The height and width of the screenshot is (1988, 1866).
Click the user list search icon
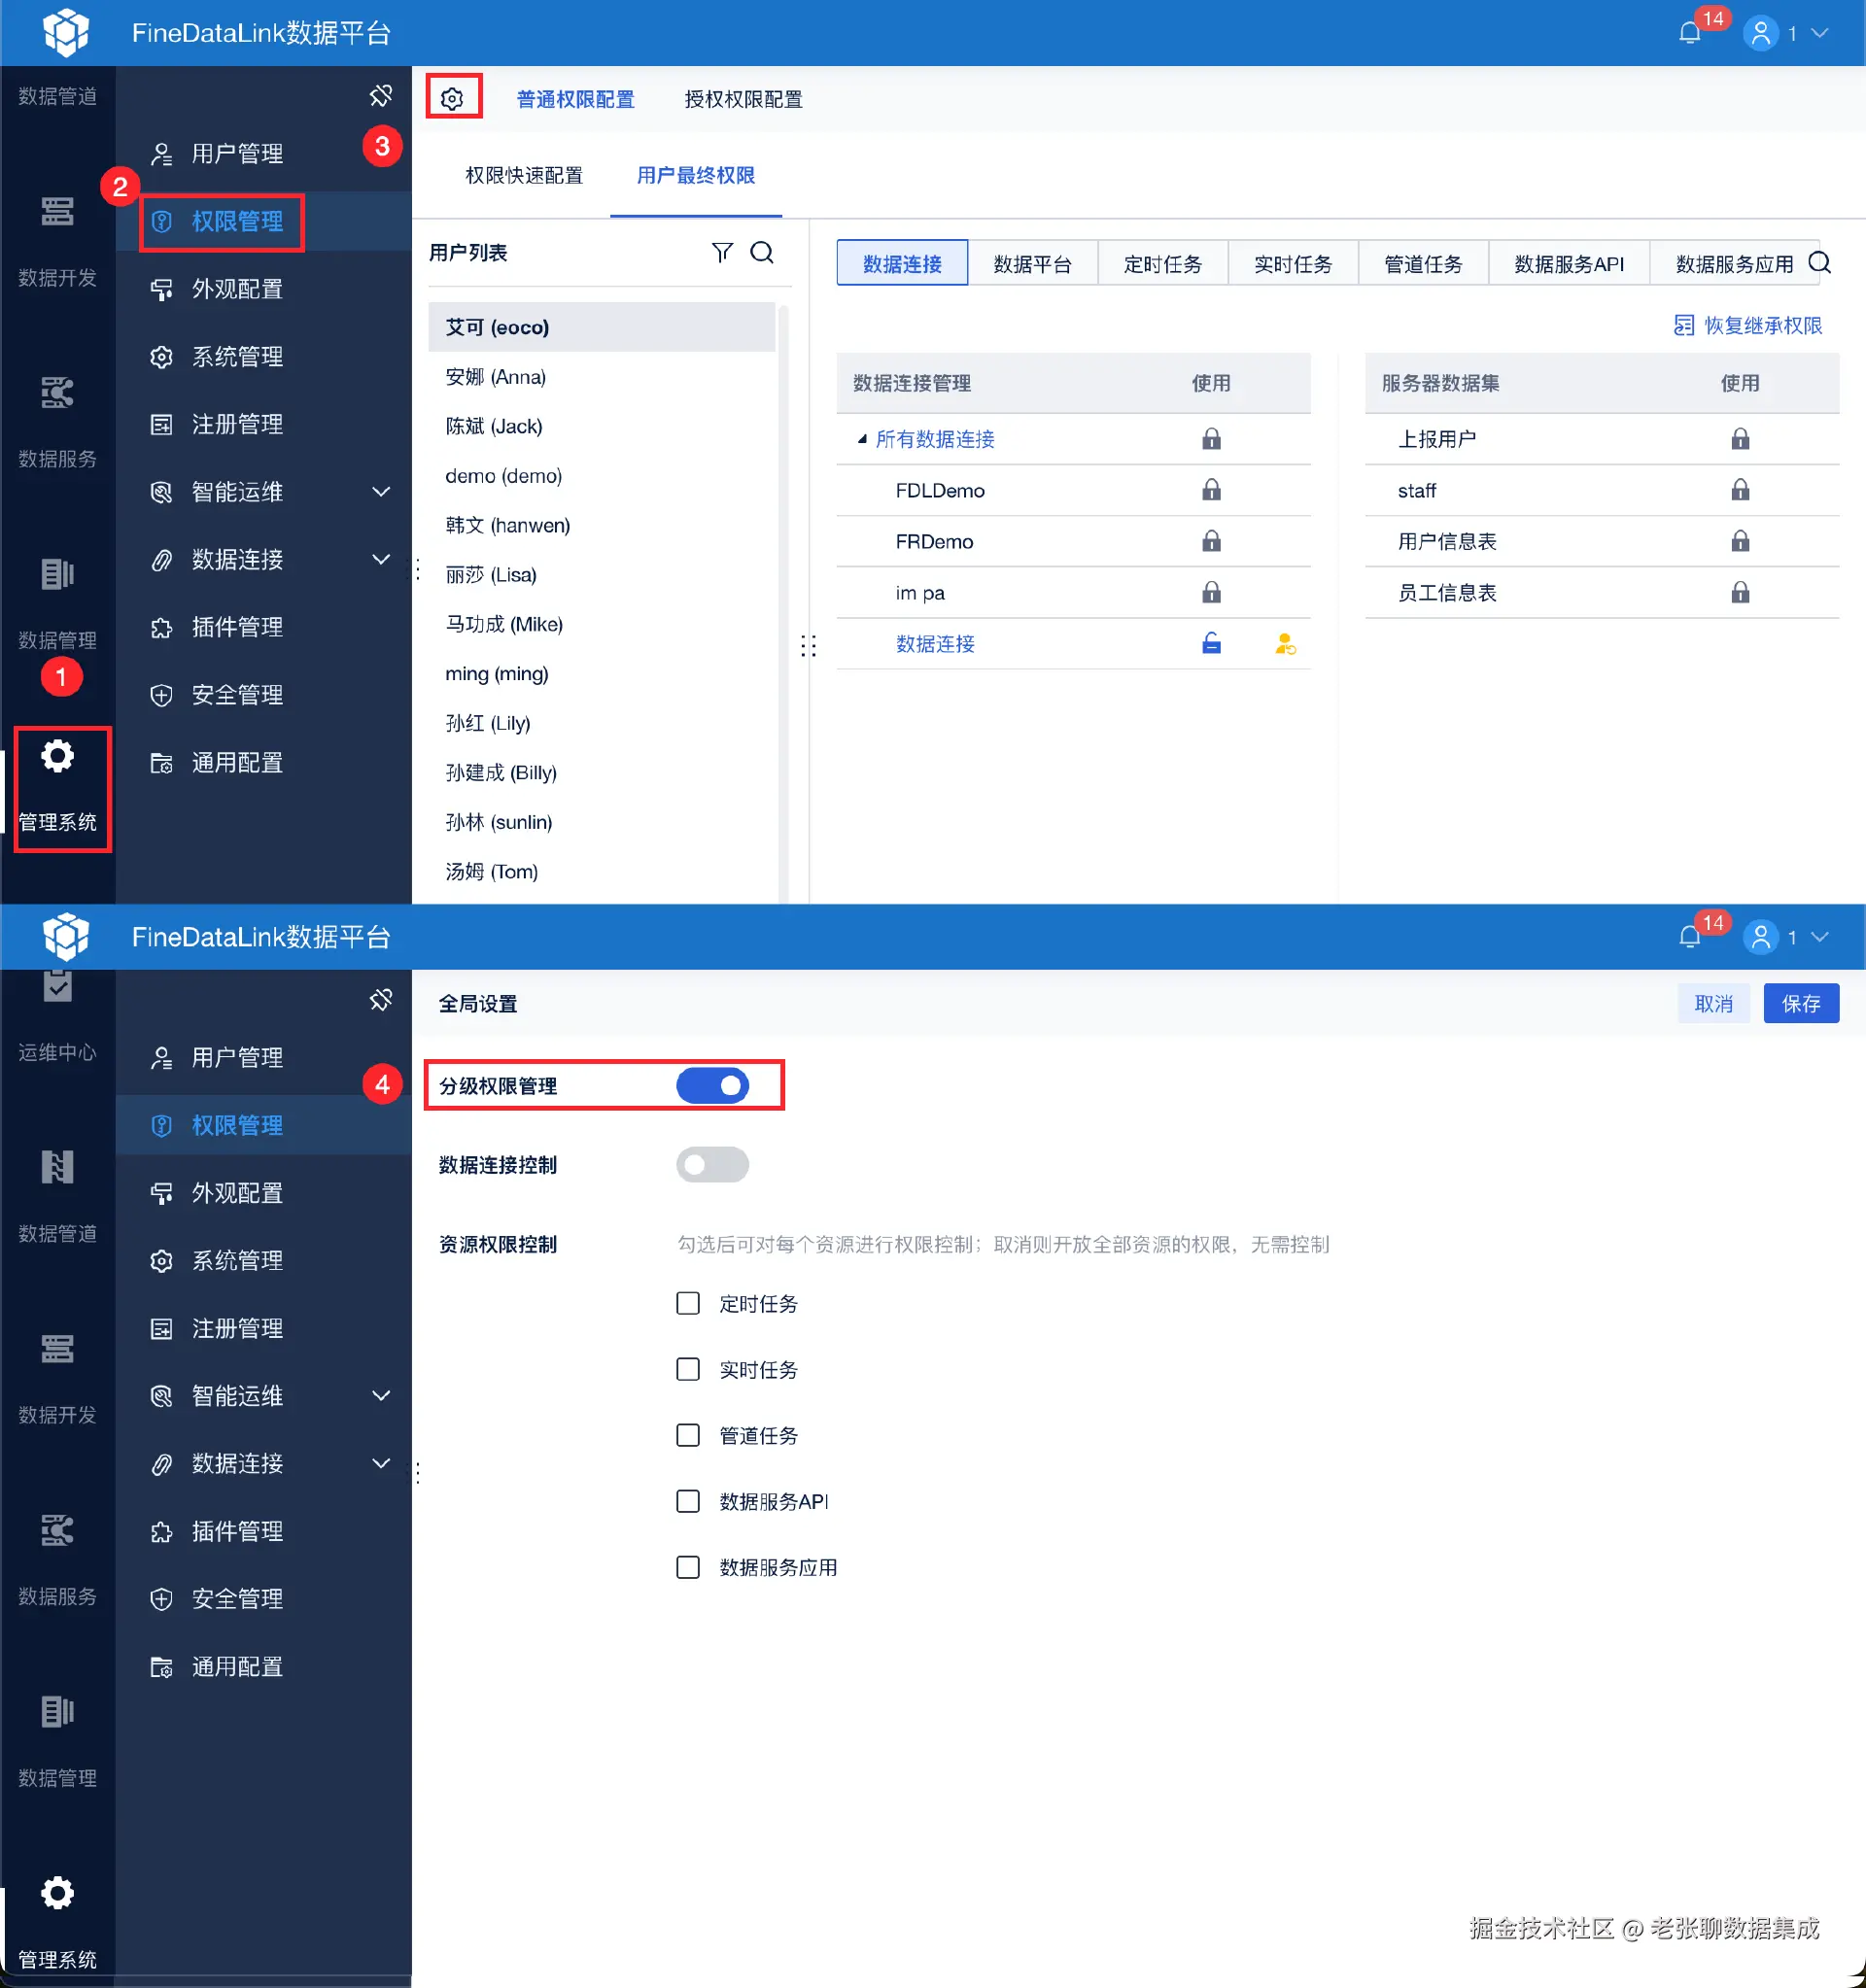[x=762, y=252]
